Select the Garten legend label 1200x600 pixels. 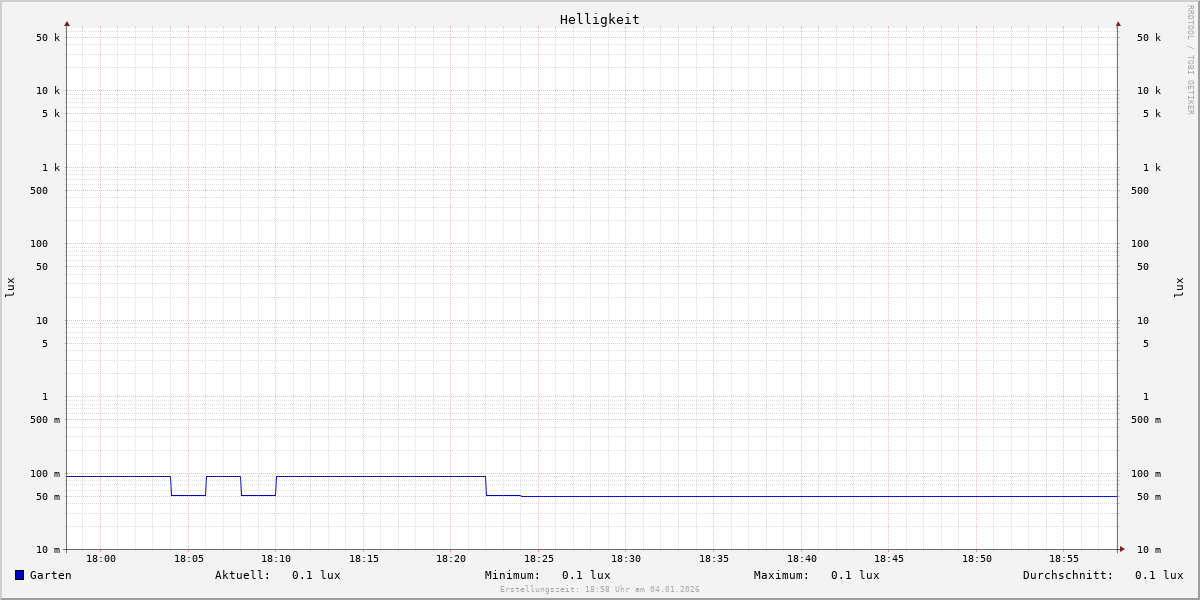coord(51,575)
